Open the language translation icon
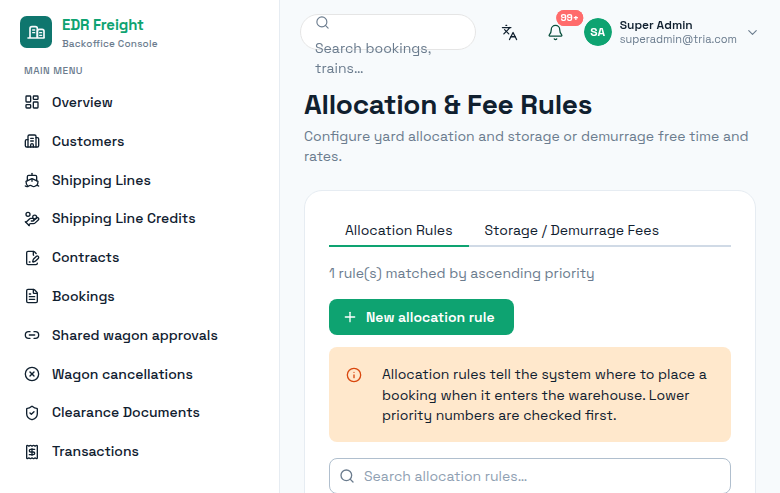This screenshot has height=493, width=780. (x=509, y=32)
